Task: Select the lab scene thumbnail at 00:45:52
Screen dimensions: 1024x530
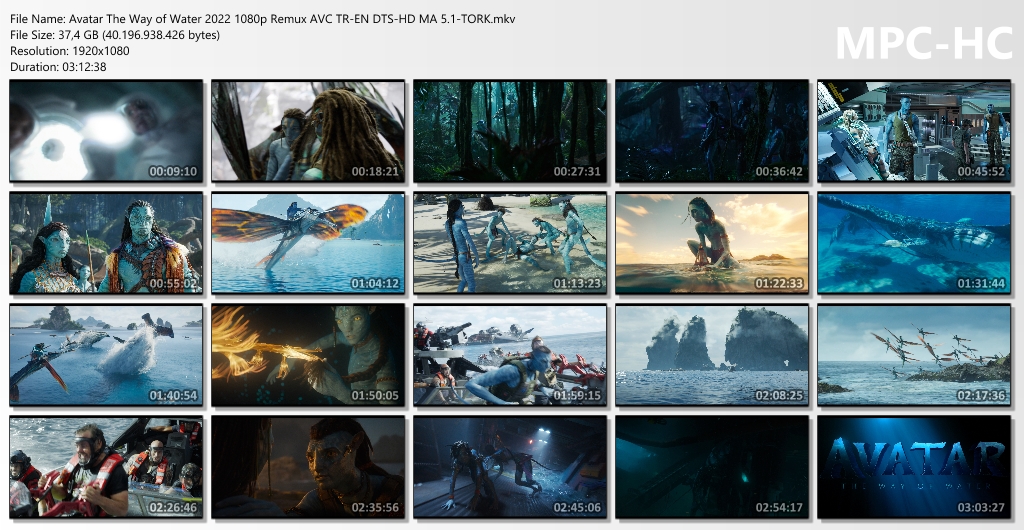Action: pos(914,131)
